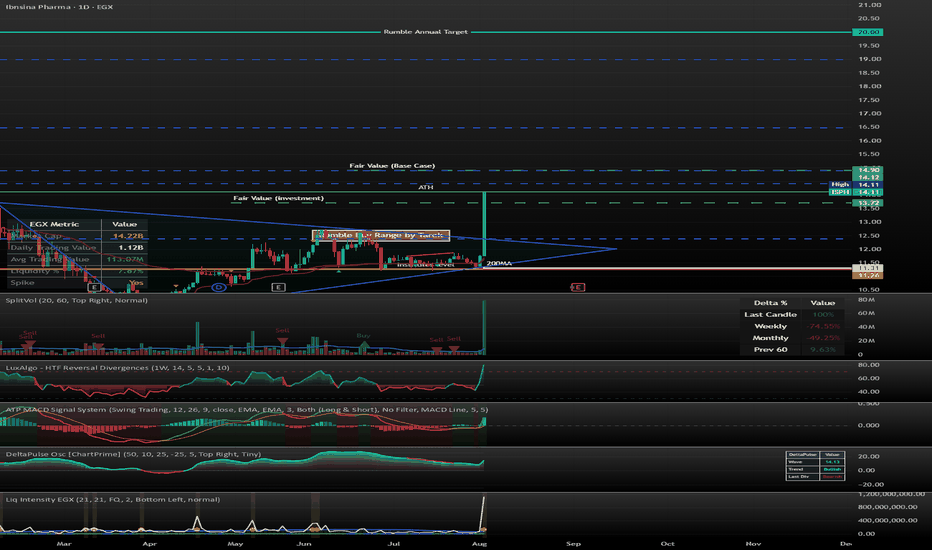Click the ATH line label
Screen dimensions: 932x550
tap(426, 187)
